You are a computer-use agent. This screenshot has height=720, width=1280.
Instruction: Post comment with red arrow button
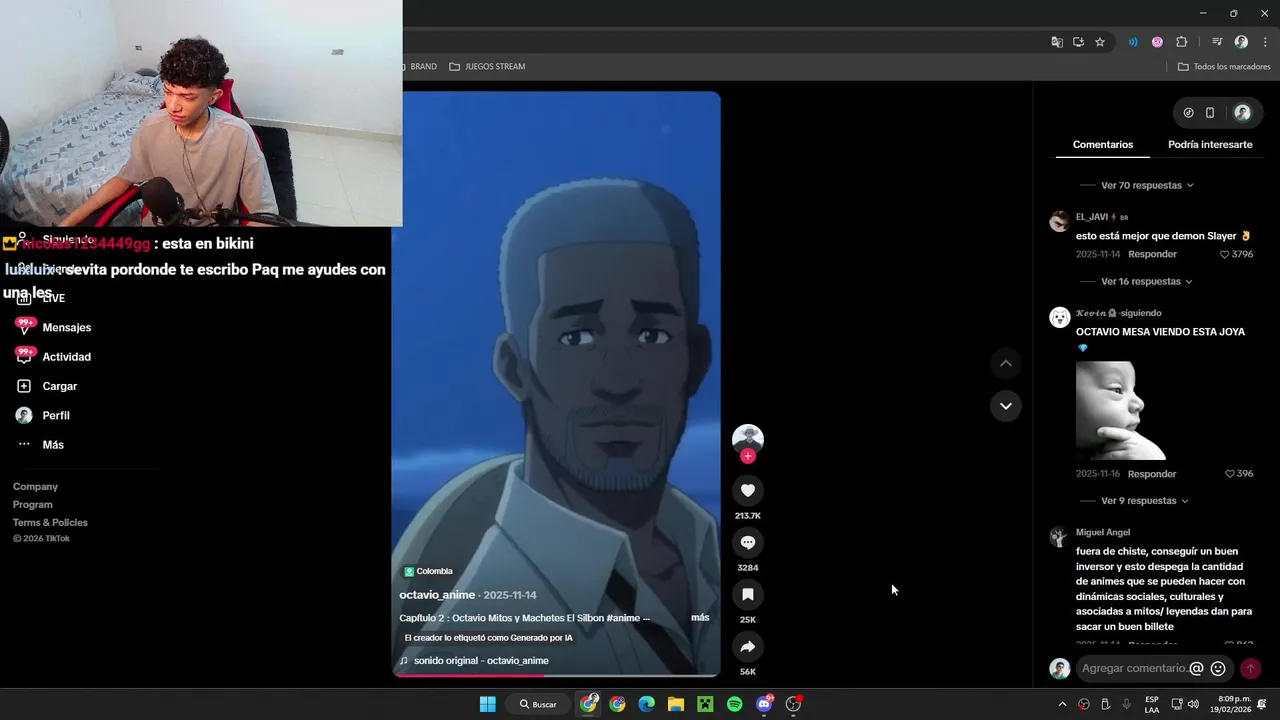click(1250, 668)
